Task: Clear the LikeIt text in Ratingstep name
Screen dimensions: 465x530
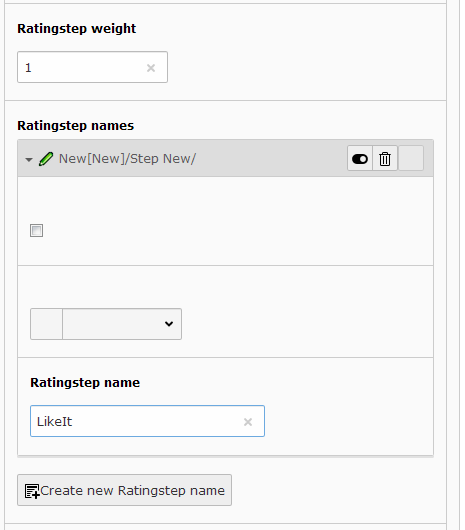Action: pyautogui.click(x=248, y=422)
